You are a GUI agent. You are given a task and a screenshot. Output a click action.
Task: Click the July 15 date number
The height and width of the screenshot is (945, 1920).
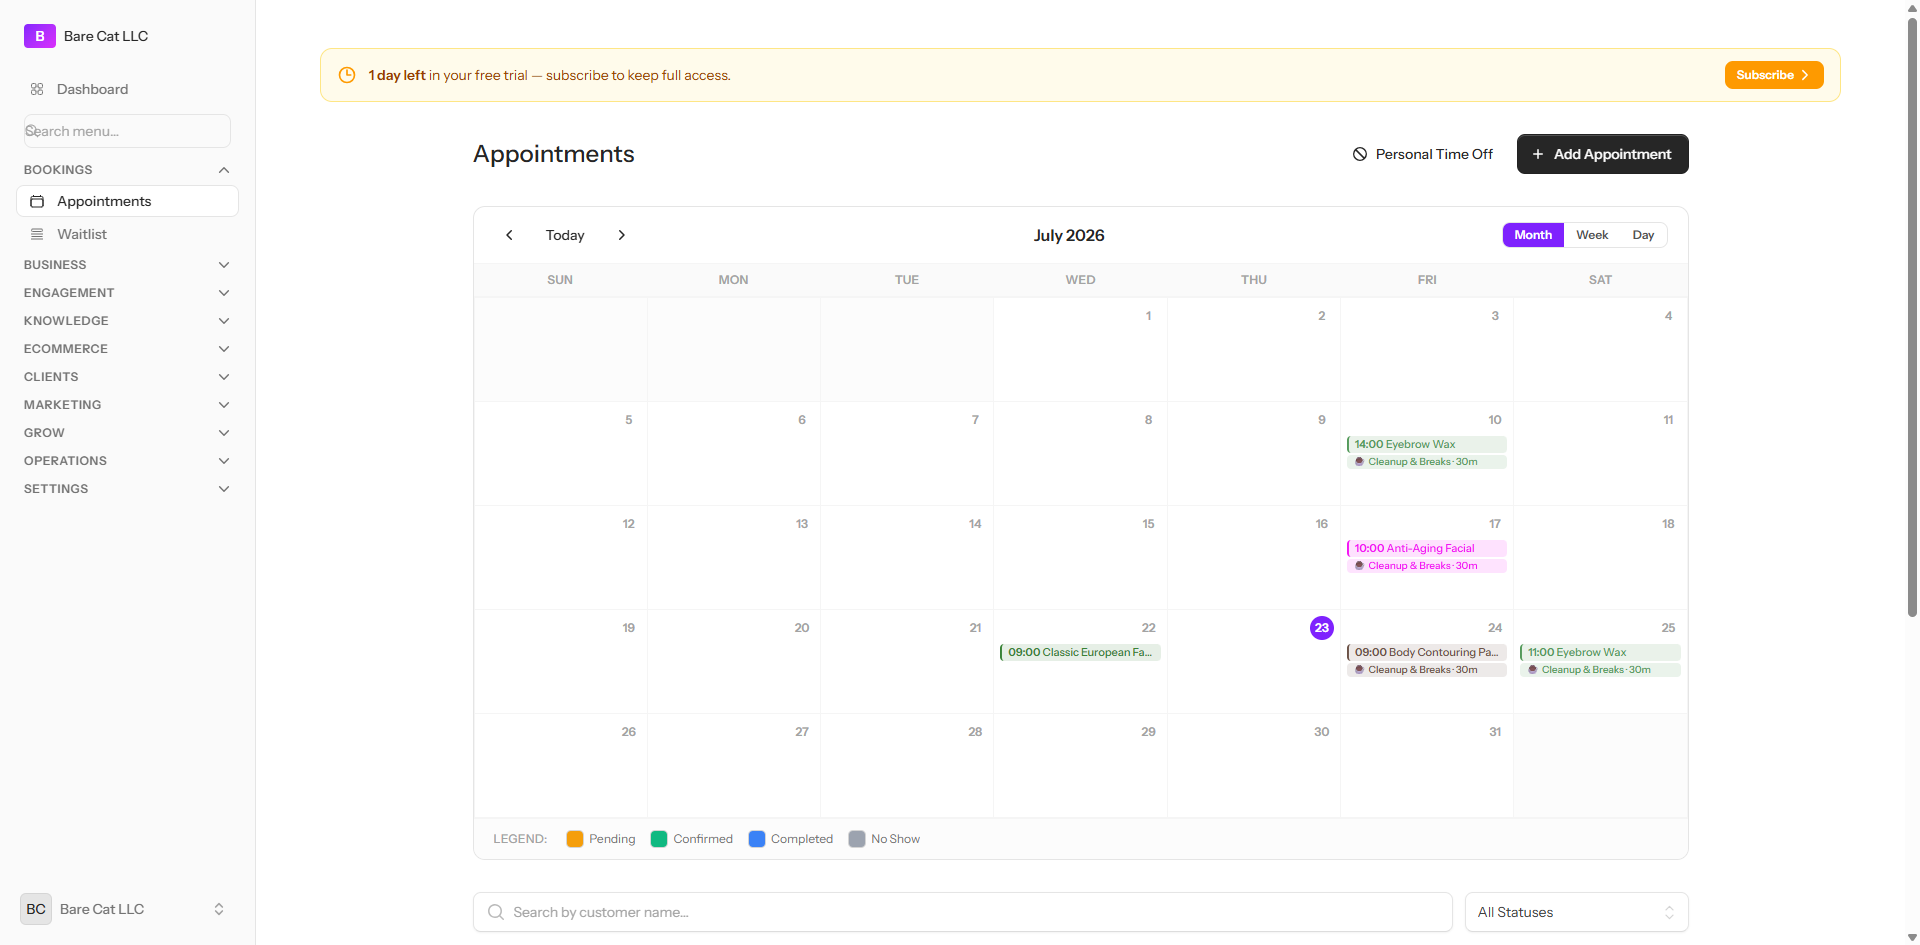[1148, 524]
